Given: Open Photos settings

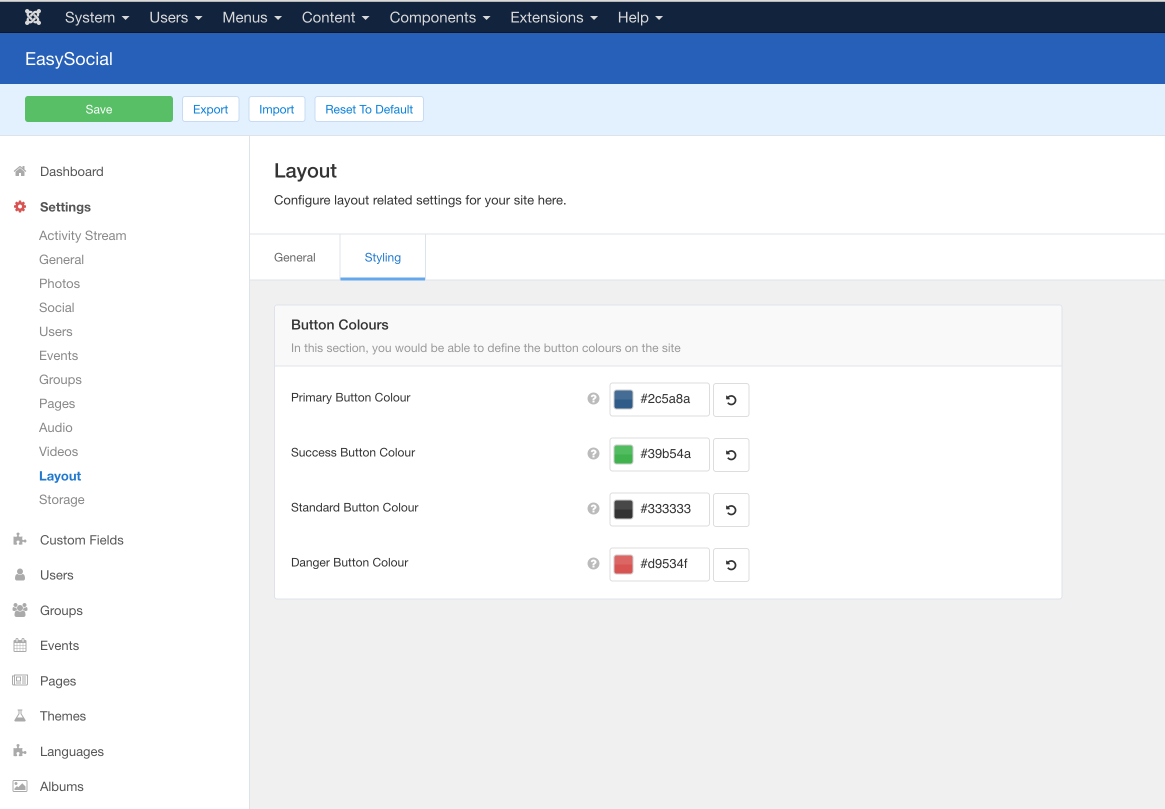Looking at the screenshot, I should (x=59, y=284).
